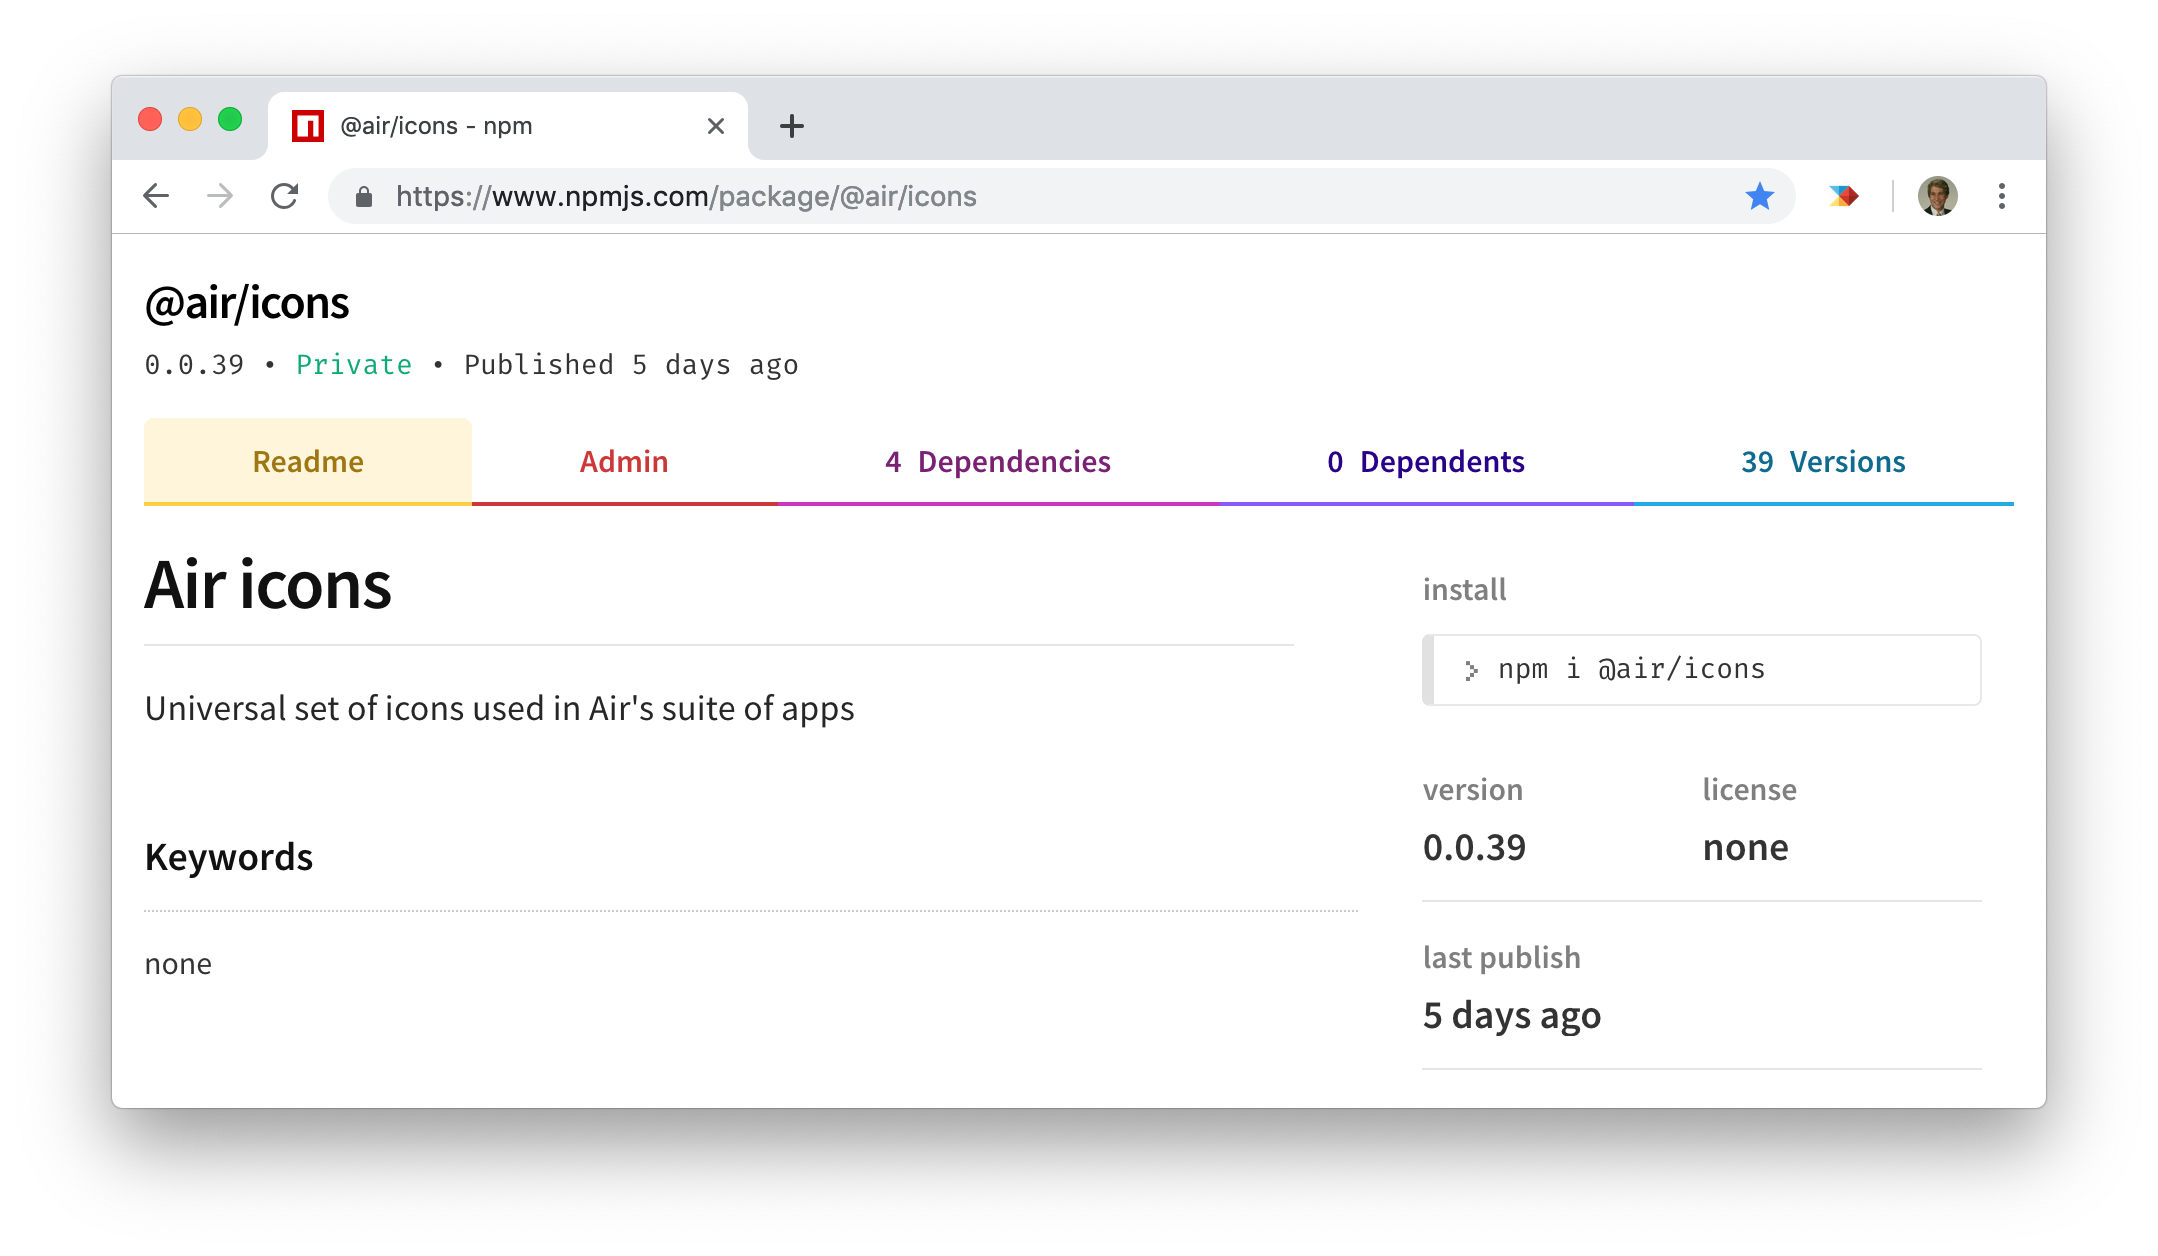The width and height of the screenshot is (2158, 1256).
Task: Click the @air/icons package title
Action: click(x=247, y=303)
